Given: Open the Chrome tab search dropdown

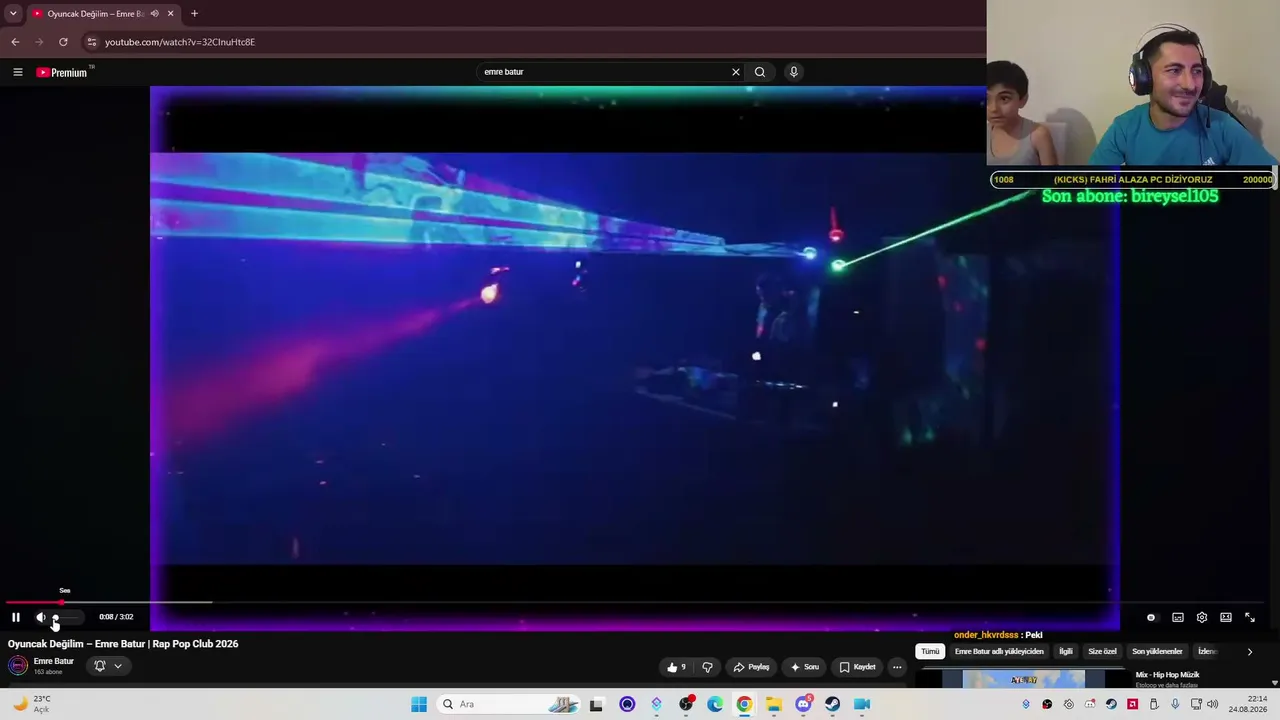Looking at the screenshot, I should (x=13, y=13).
